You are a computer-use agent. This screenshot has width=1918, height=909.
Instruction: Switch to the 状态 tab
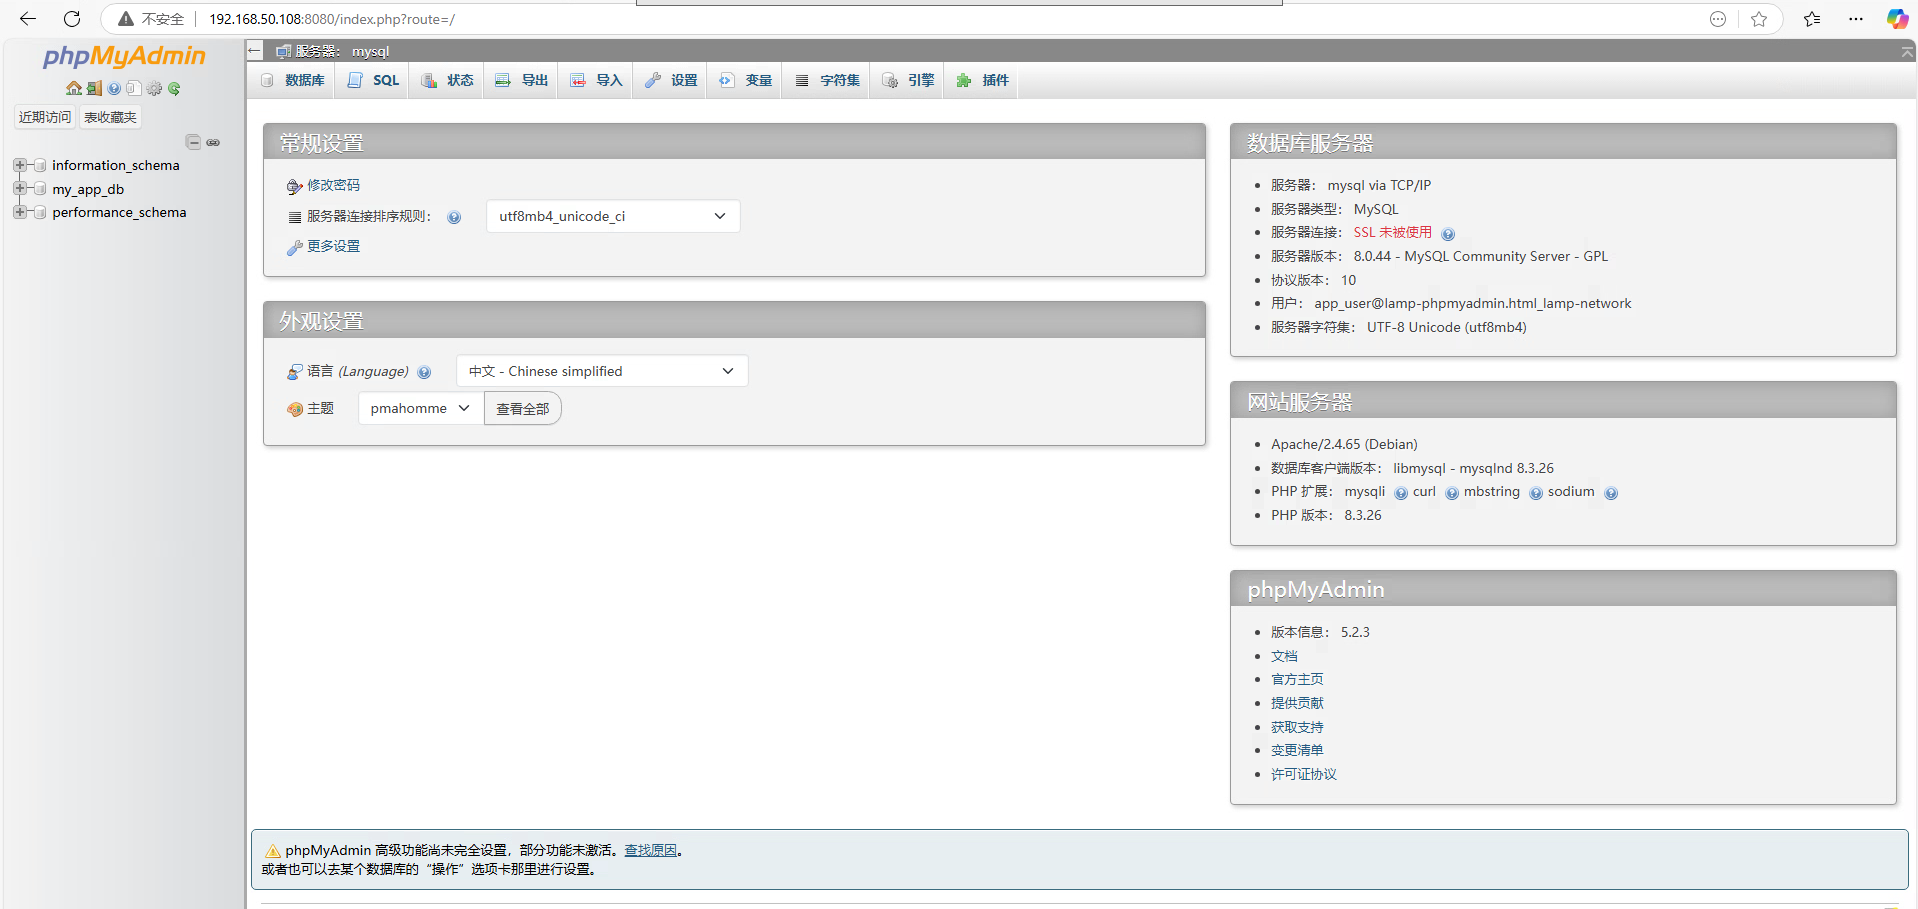[447, 80]
